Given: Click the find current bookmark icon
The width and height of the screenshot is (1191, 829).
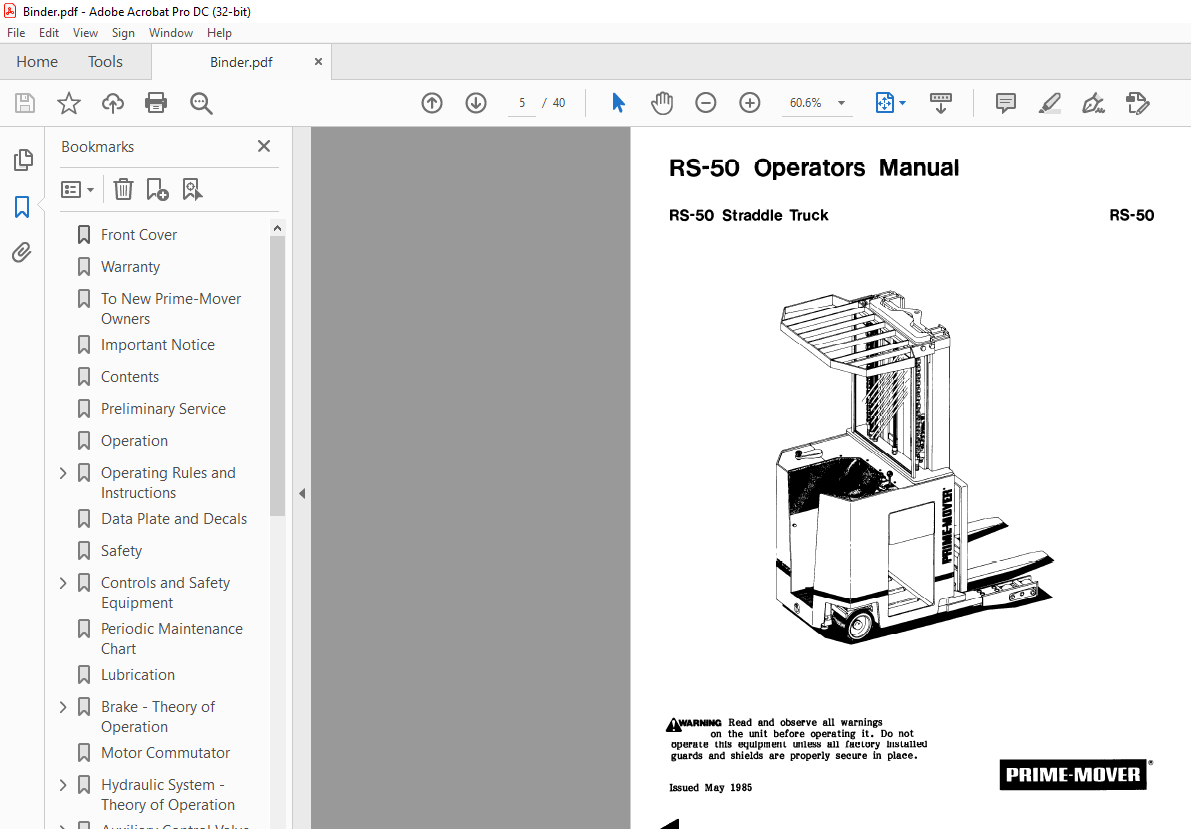Looking at the screenshot, I should click(192, 189).
